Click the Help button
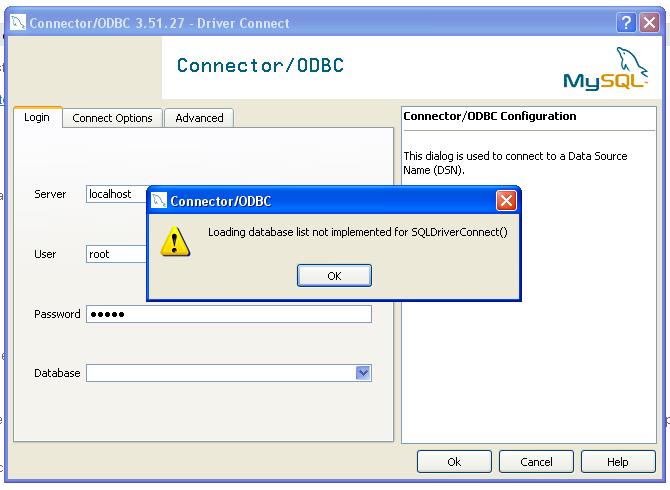This screenshot has height=490, width=670. tap(617, 462)
